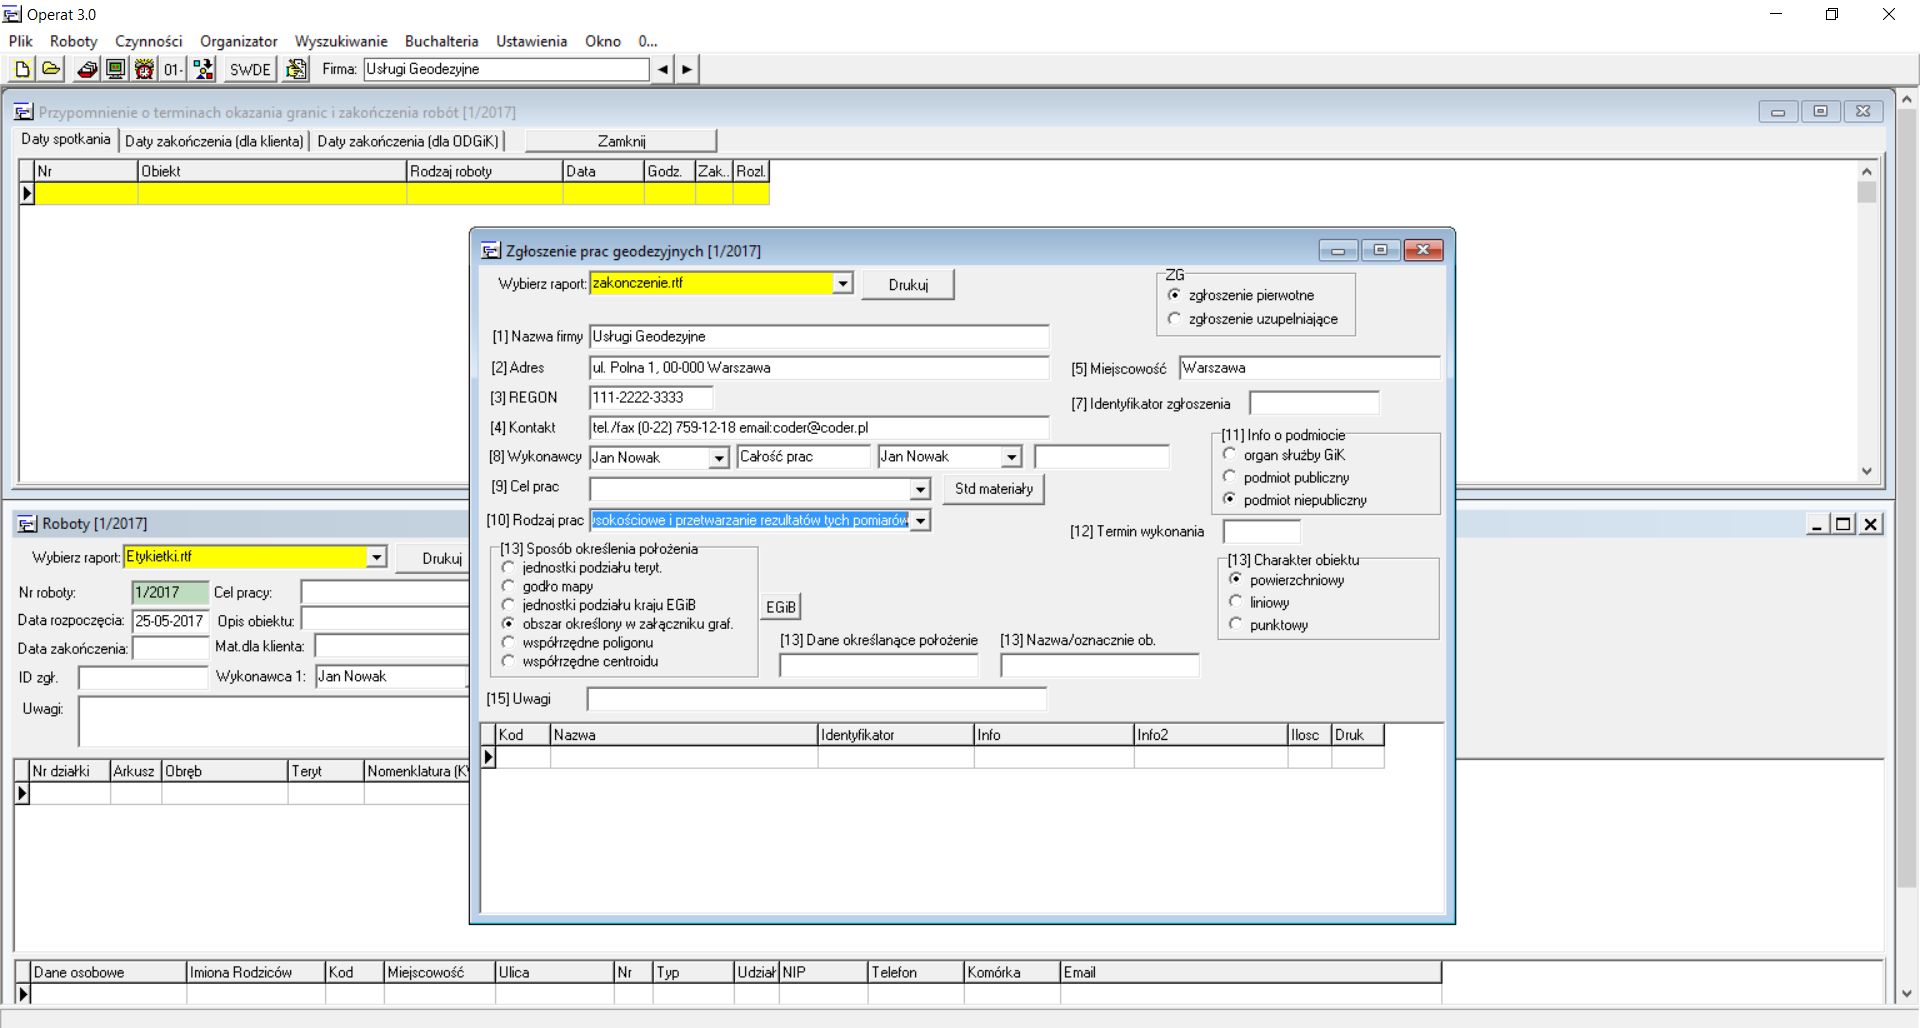The image size is (1920, 1028).
Task: Select zgłoszenie uzupełniające radio option
Action: 1173,318
